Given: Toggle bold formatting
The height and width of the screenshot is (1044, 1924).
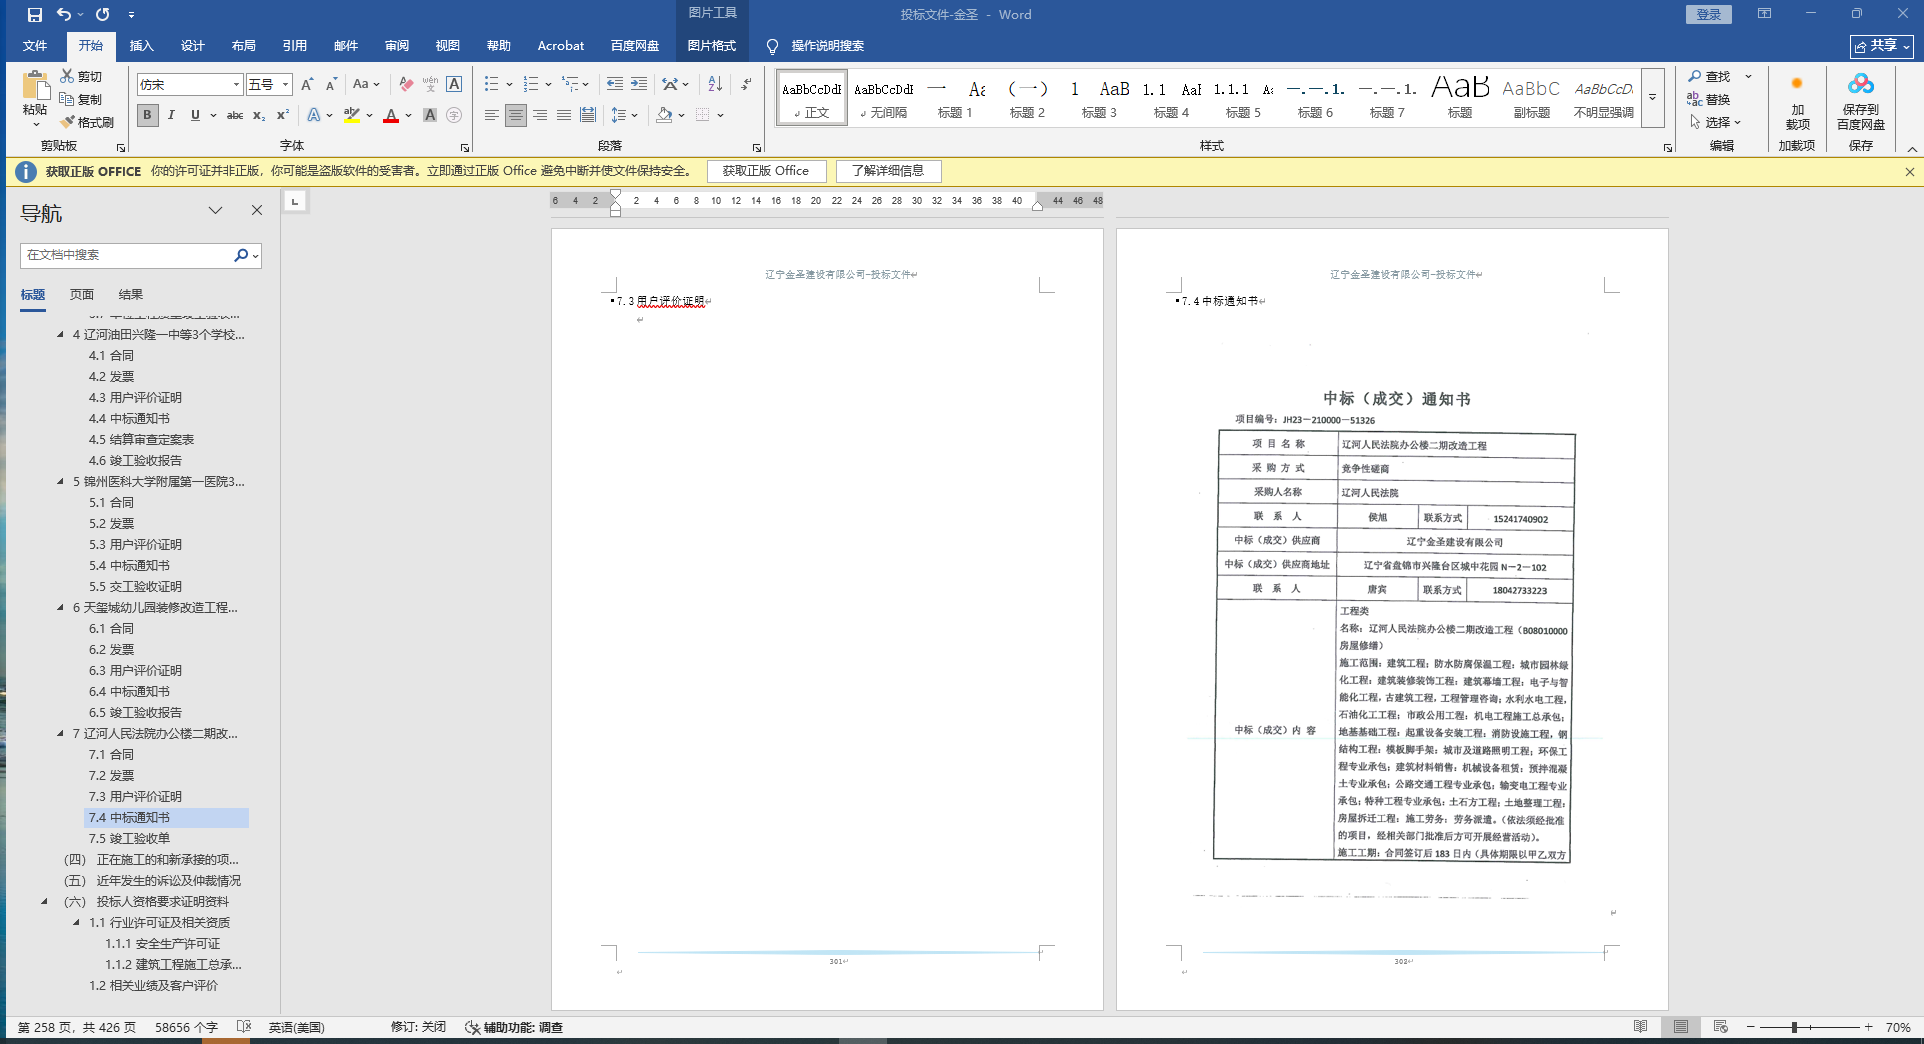Looking at the screenshot, I should pyautogui.click(x=148, y=115).
